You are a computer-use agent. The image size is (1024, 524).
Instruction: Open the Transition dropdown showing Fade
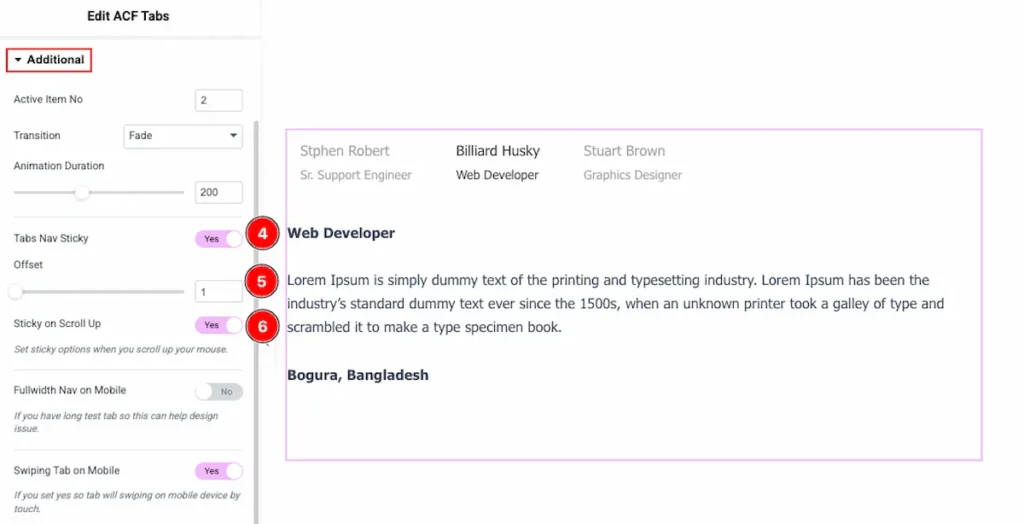[183, 135]
